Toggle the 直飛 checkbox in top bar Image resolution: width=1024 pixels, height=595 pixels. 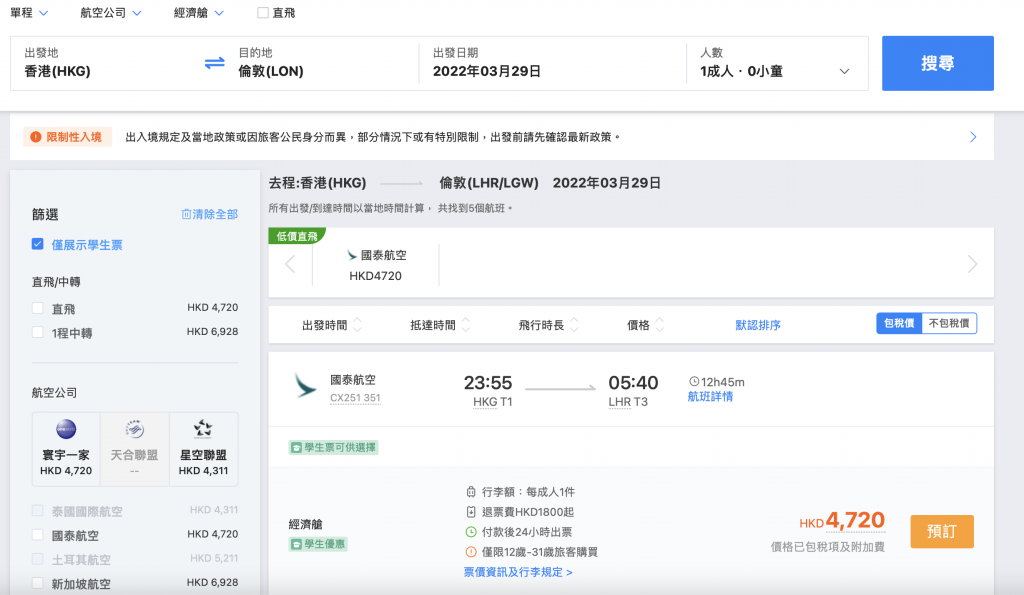263,13
